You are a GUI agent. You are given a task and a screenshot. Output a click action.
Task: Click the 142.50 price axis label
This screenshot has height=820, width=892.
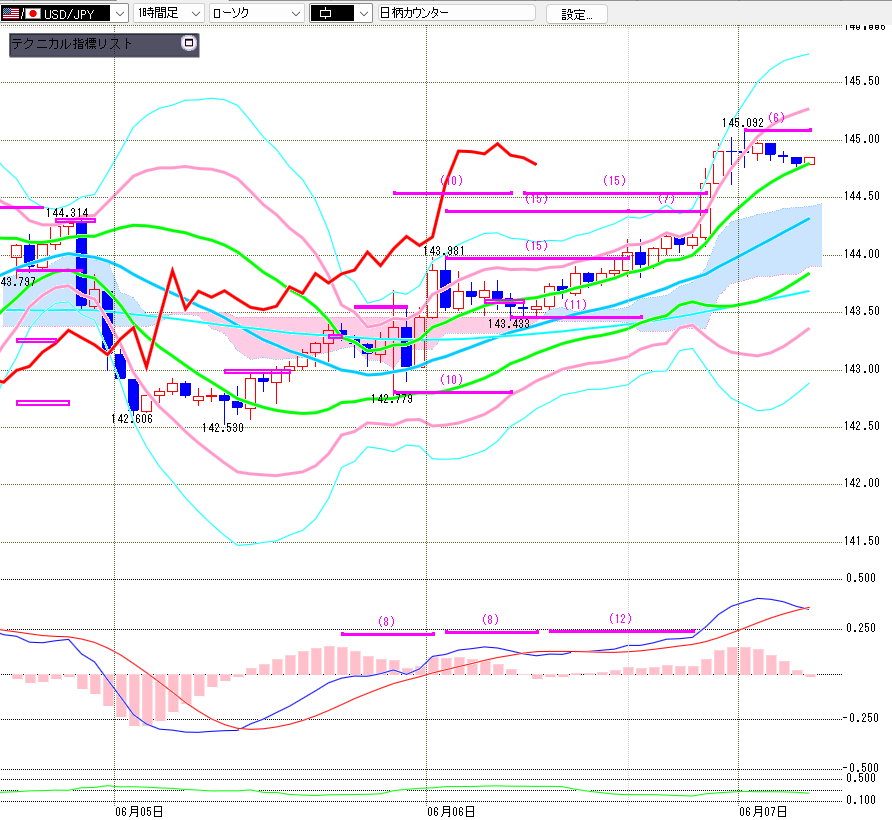pos(862,426)
